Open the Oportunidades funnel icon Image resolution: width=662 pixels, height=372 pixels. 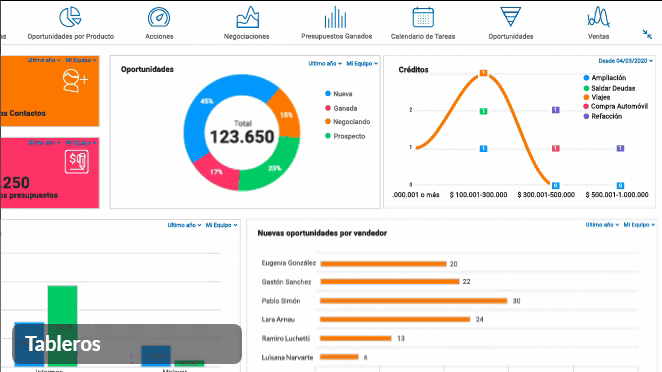click(510, 17)
